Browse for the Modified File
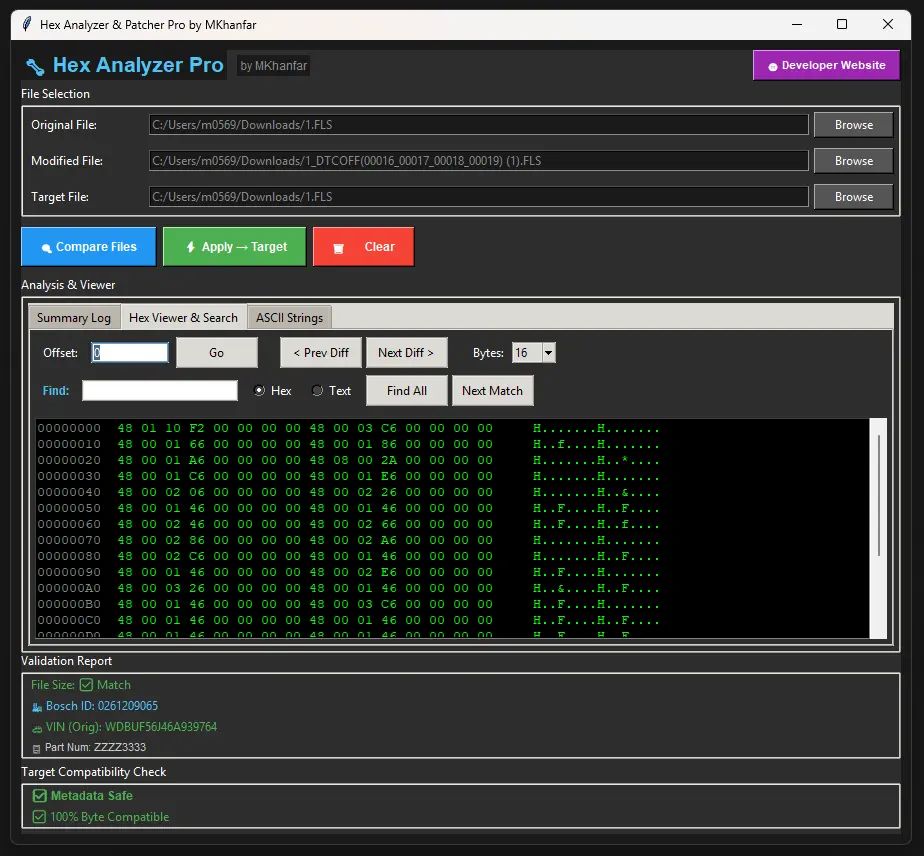The width and height of the screenshot is (924, 856). [x=853, y=161]
